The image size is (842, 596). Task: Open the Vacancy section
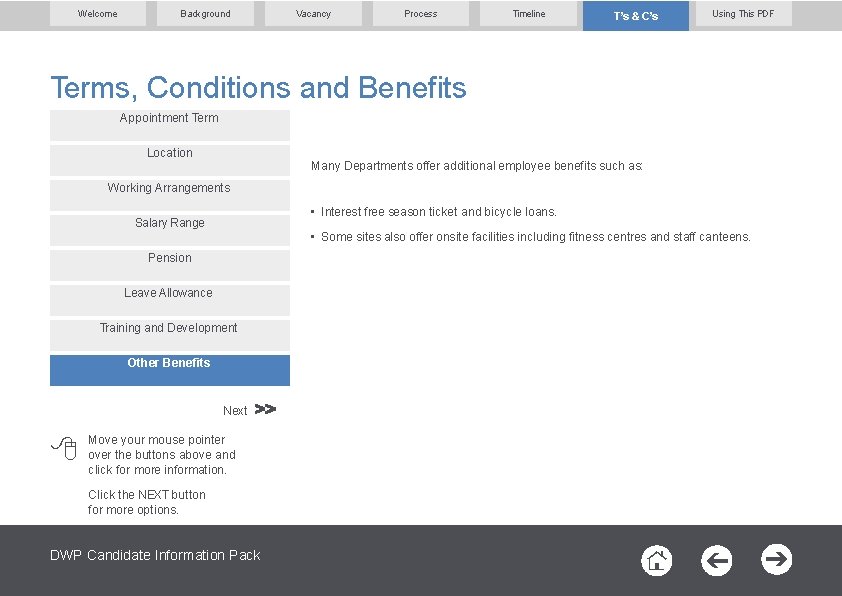(313, 14)
